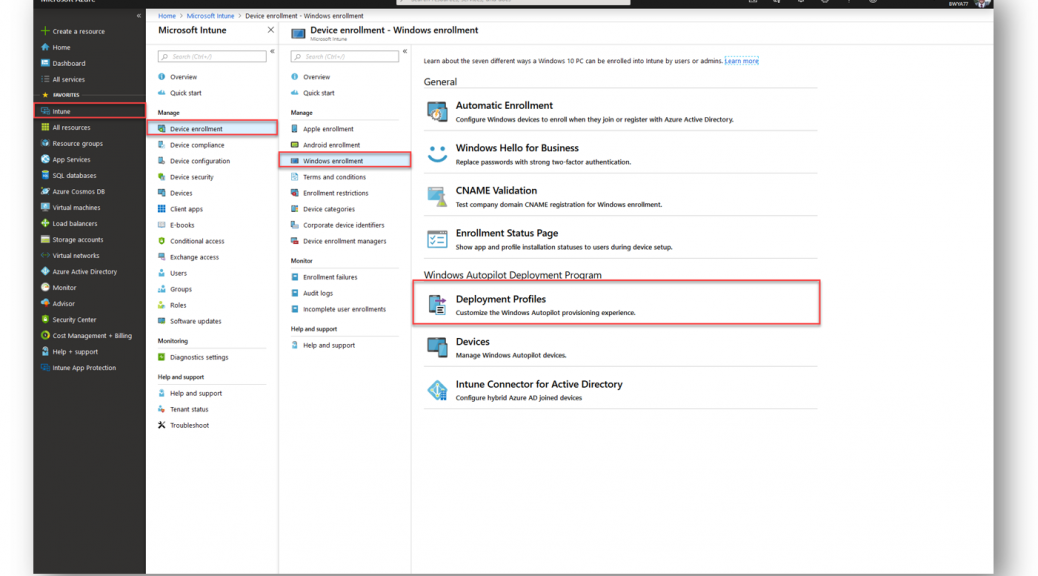Click the Windows Hello for Business smiley icon
This screenshot has height=576, width=1038.
(437, 154)
